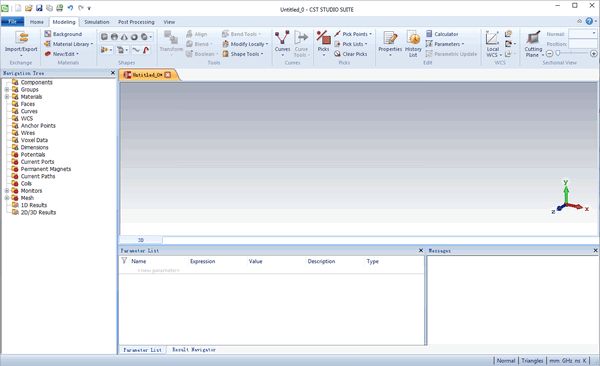Screen dimensions: 600x366
Task: Click the filter funnel icon in Parameter List
Action: [124, 261]
